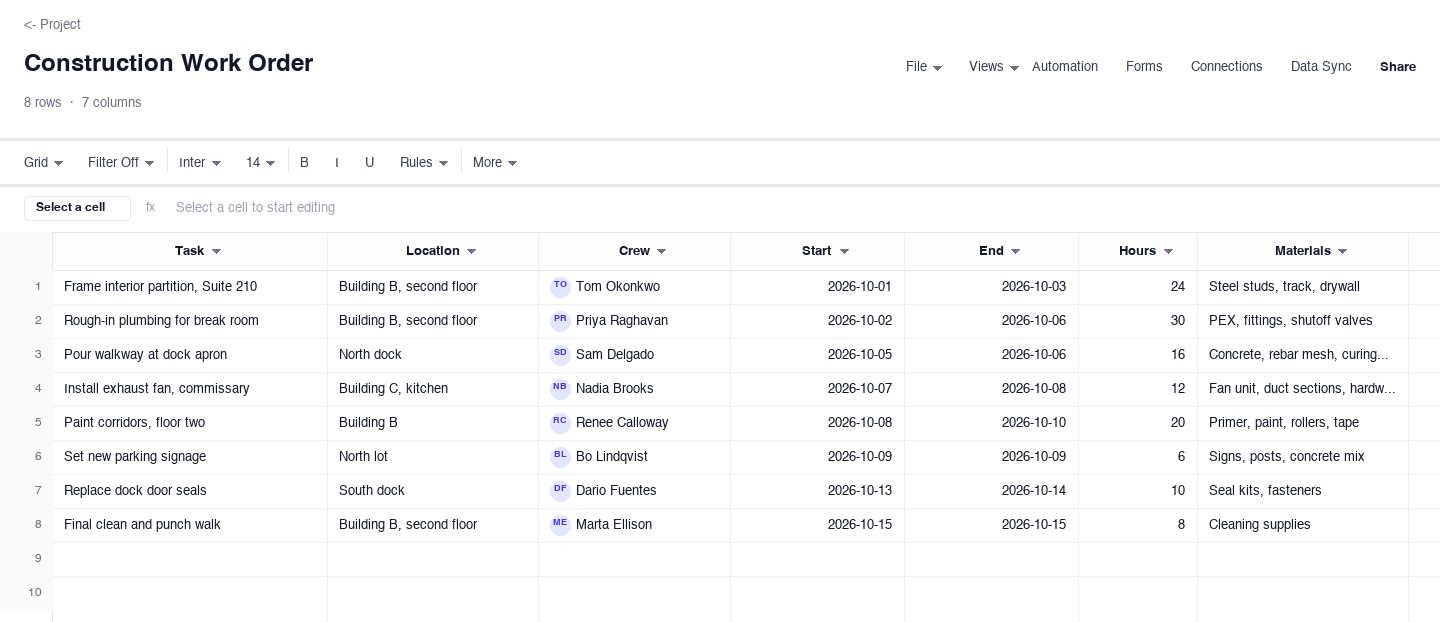Select cell 'Set new parking signage'
The width and height of the screenshot is (1440, 622).
pos(190,458)
